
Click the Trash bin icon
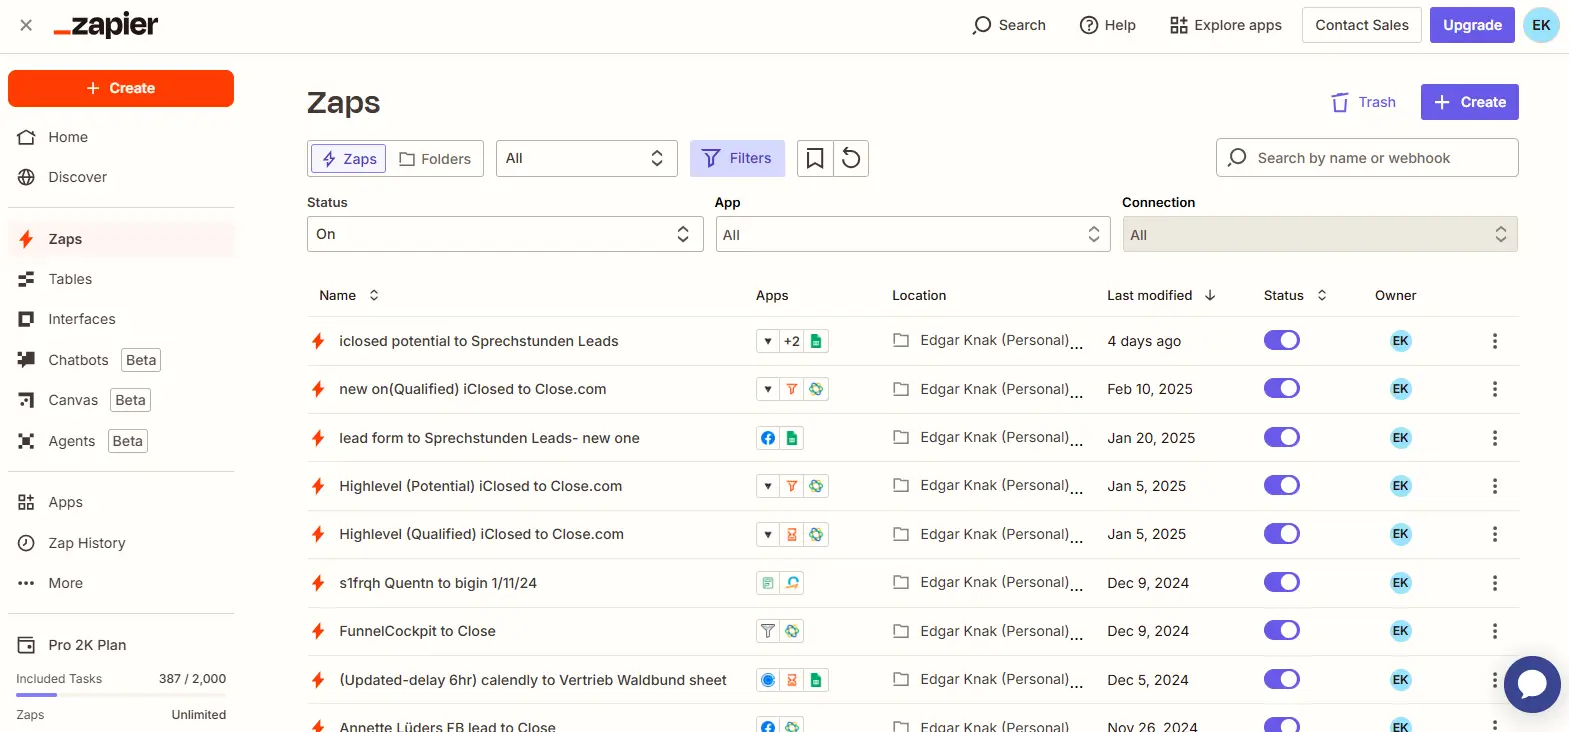[1340, 102]
